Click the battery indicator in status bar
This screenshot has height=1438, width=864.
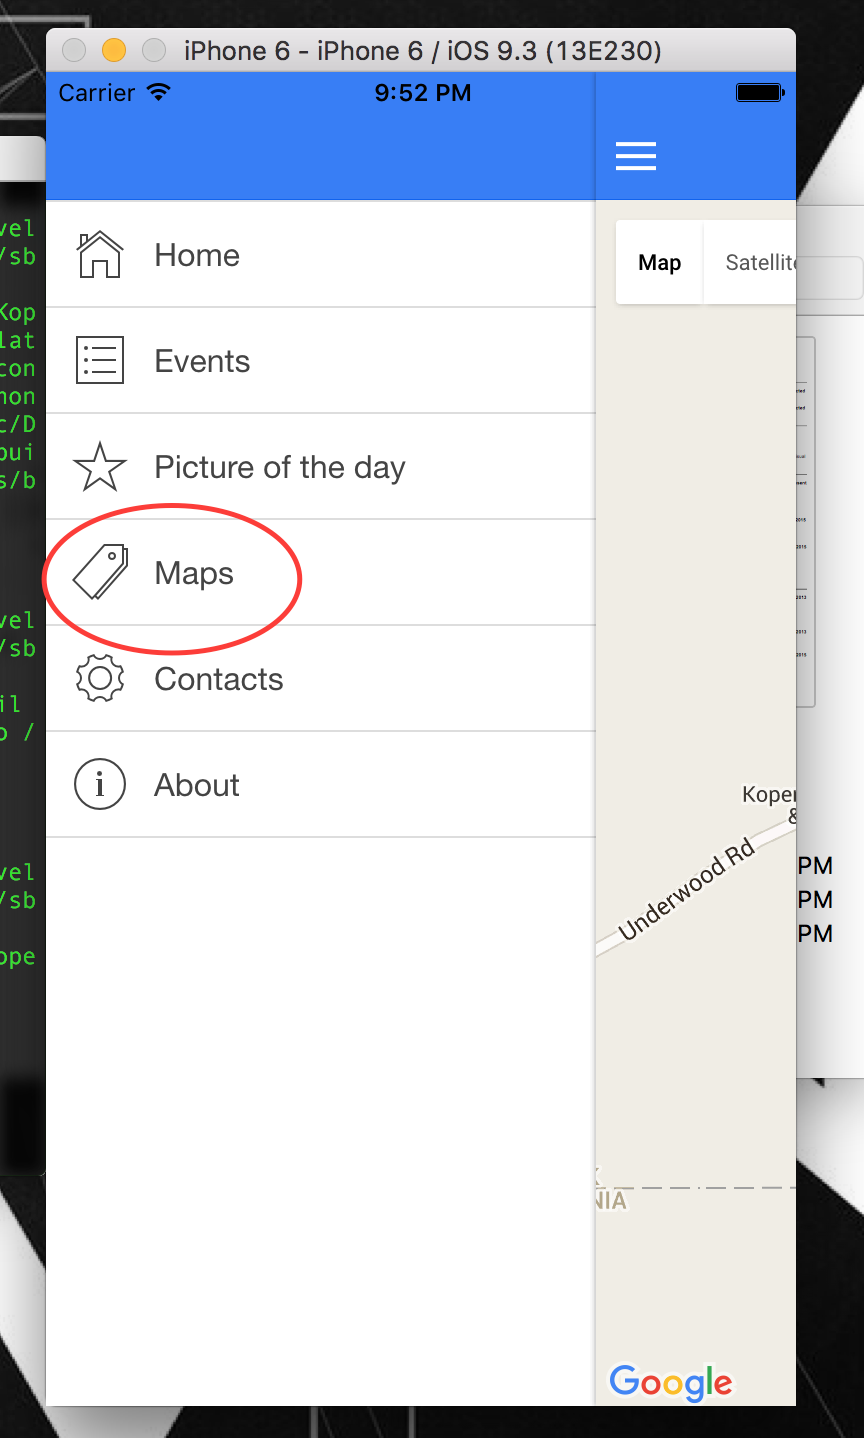pos(760,93)
